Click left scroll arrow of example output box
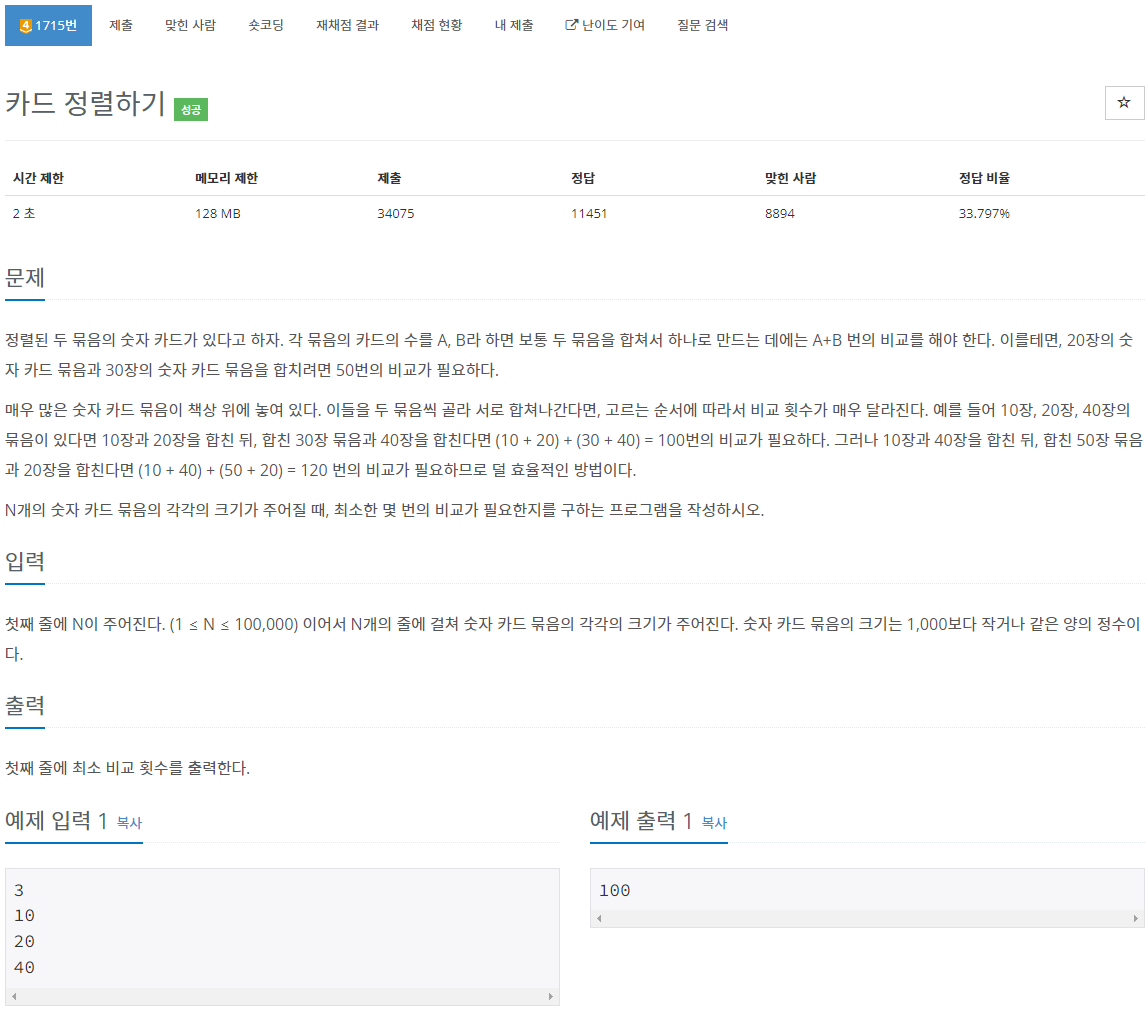Viewport: 1145px width, 1015px height. [x=599, y=919]
